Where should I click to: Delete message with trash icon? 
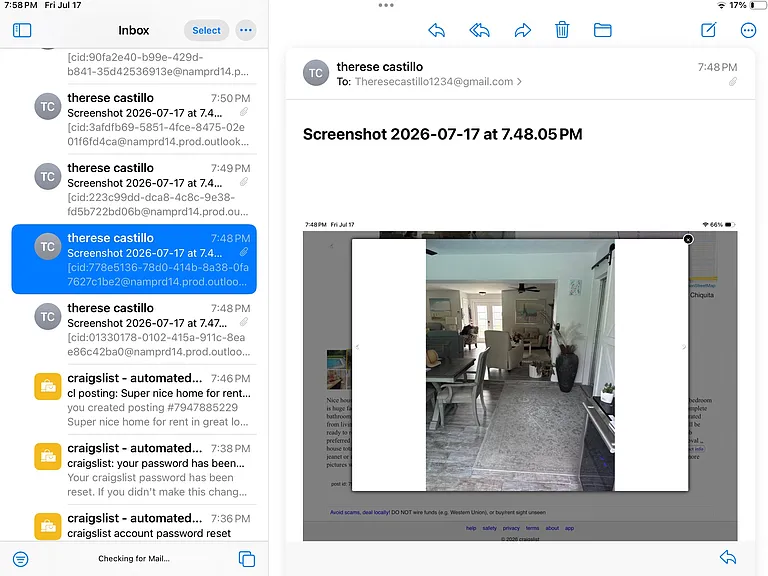[x=562, y=30]
